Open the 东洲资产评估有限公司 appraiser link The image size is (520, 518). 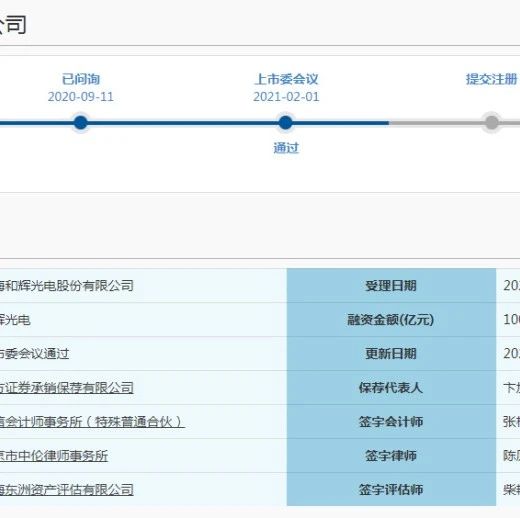point(67,490)
